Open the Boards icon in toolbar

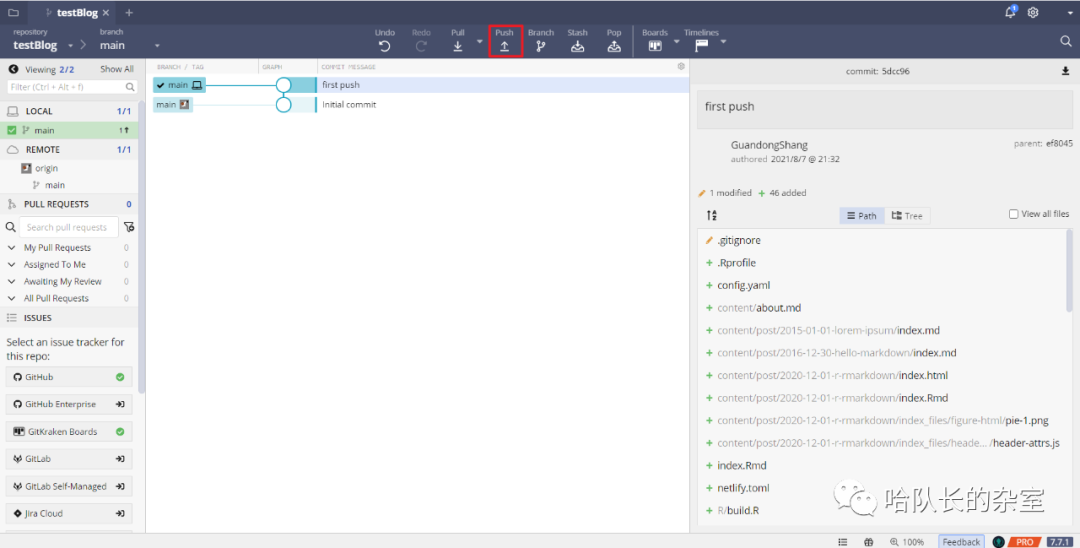pyautogui.click(x=655, y=46)
